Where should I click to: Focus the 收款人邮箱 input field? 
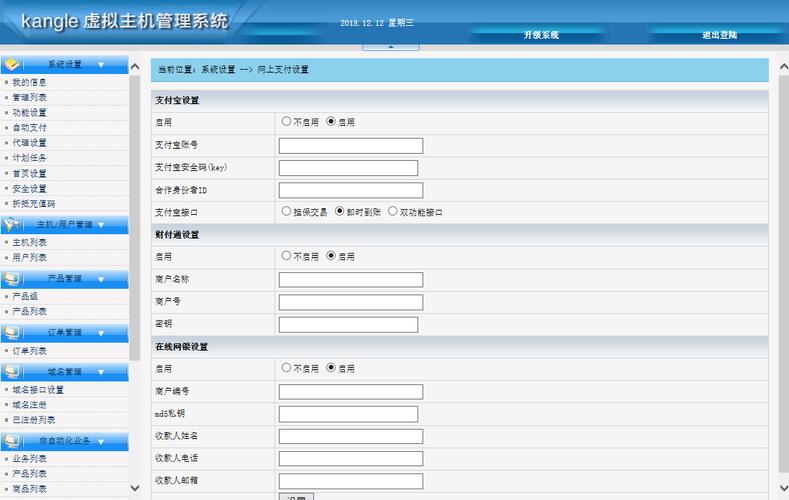351,481
